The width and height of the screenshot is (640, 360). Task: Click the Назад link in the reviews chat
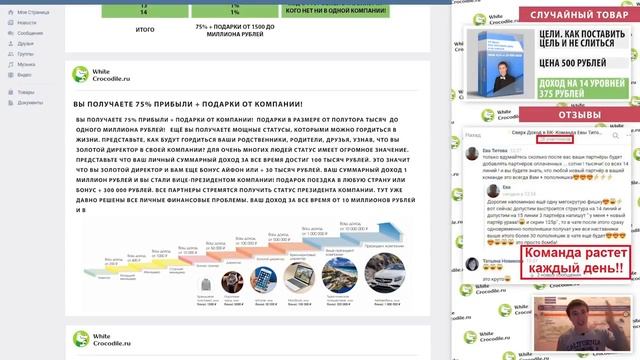[x=473, y=135]
